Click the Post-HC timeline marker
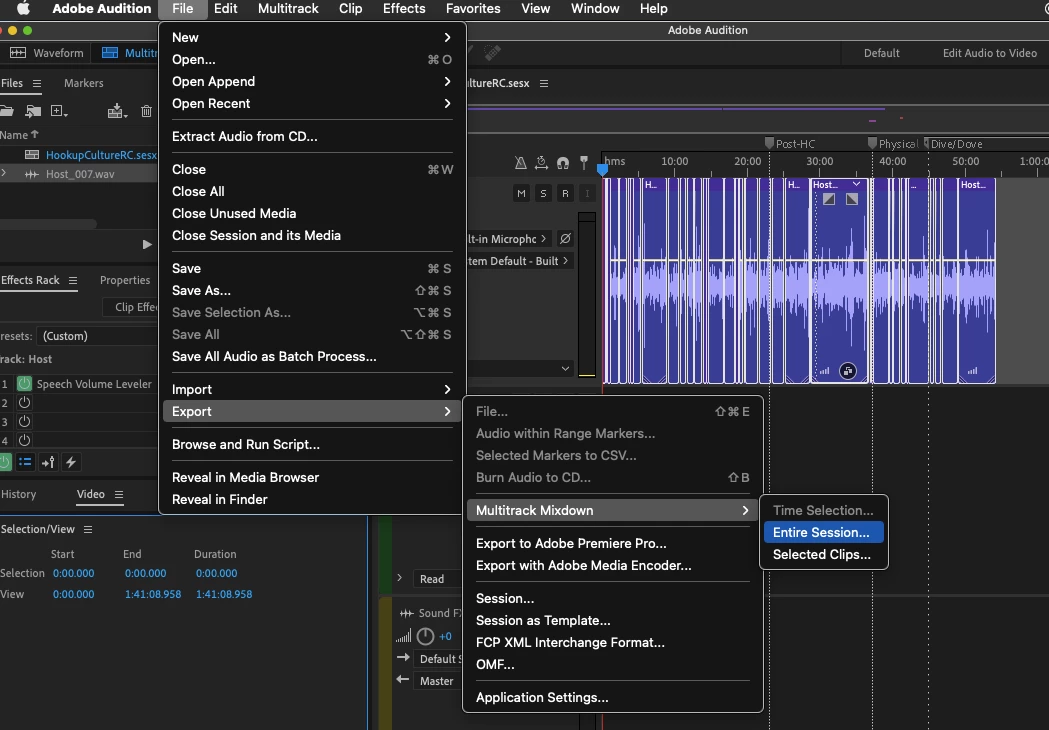This screenshot has height=730, width=1049. point(769,143)
